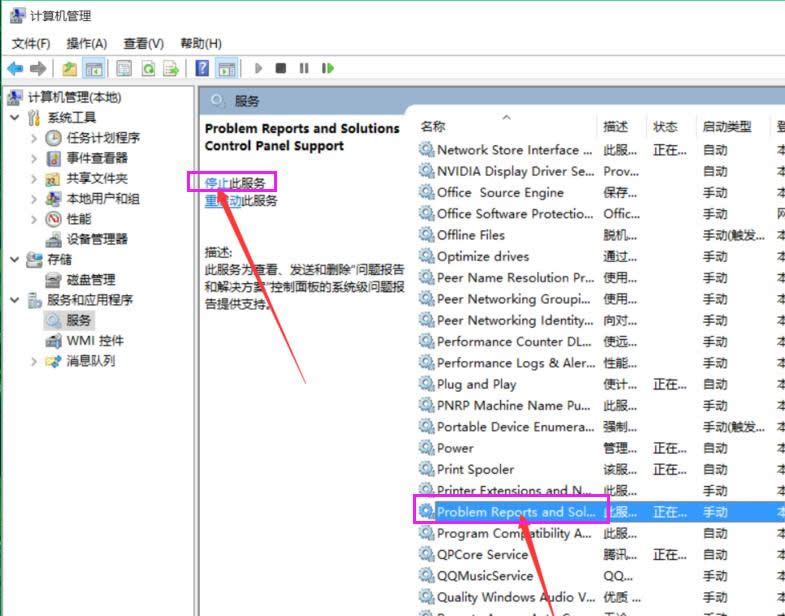Screen dimensions: 785x616
Task: Select 设备管理器 in the tree
Action: 96,239
